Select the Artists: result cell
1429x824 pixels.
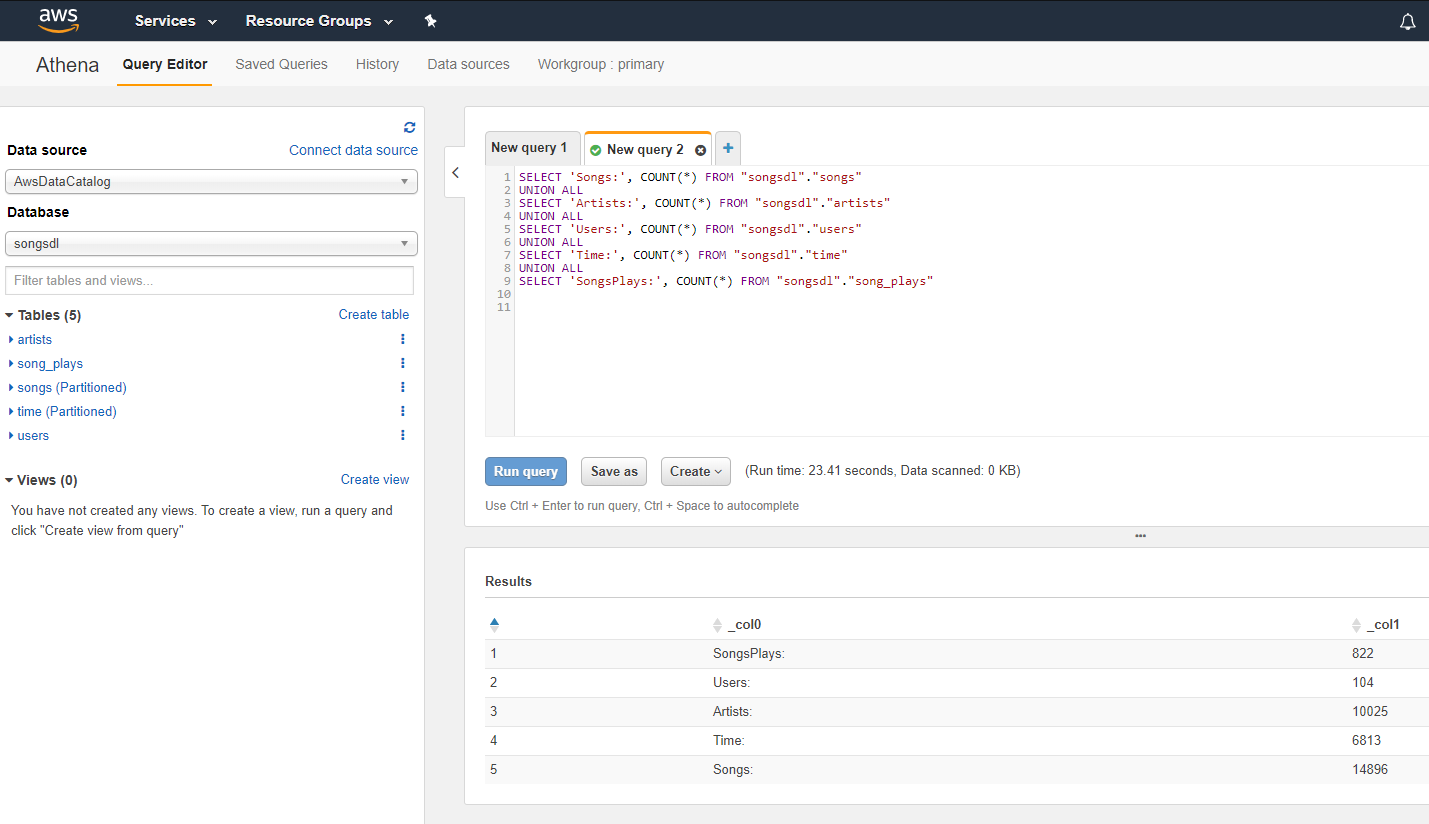tap(732, 711)
